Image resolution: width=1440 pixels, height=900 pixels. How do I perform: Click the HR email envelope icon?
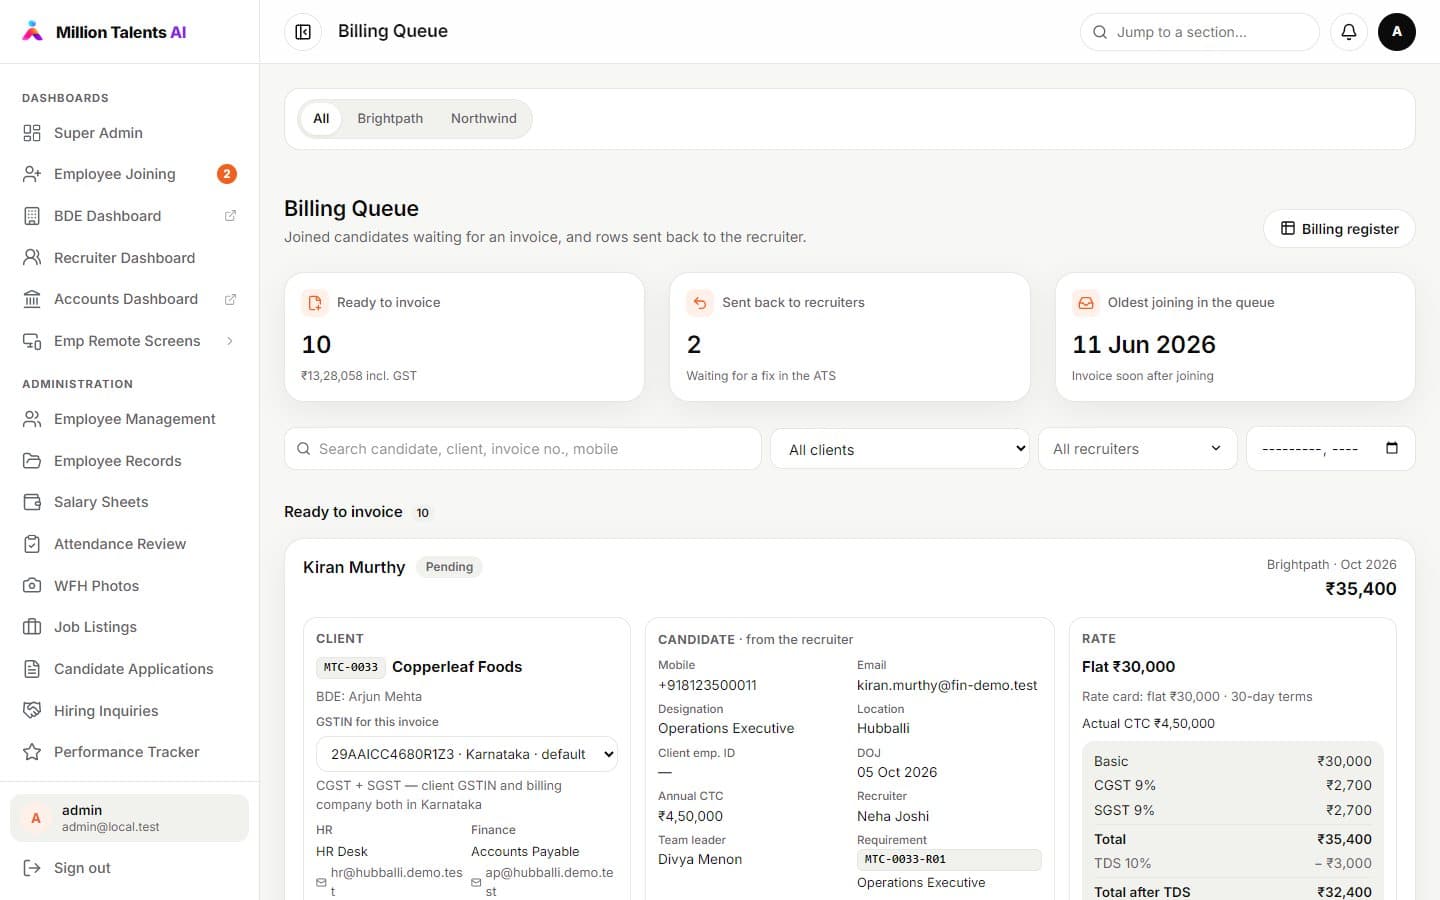point(321,882)
